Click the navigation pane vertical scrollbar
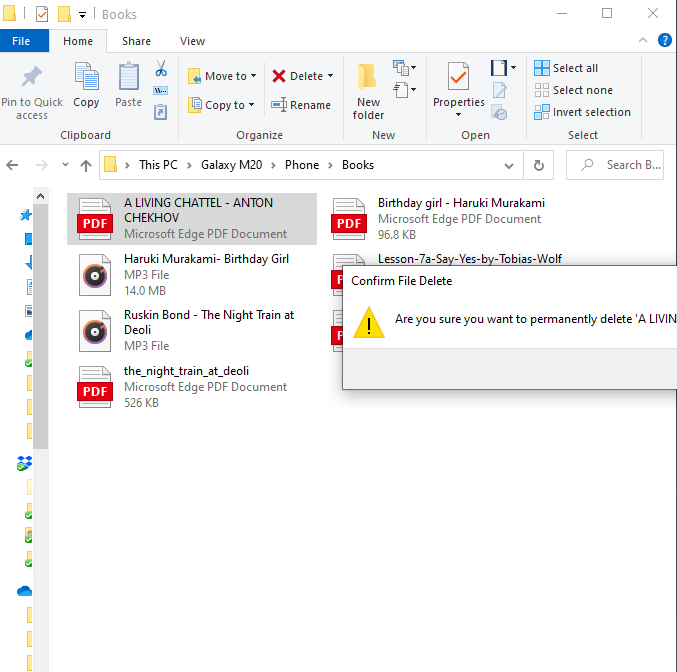The height and width of the screenshot is (672, 677). [x=41, y=320]
